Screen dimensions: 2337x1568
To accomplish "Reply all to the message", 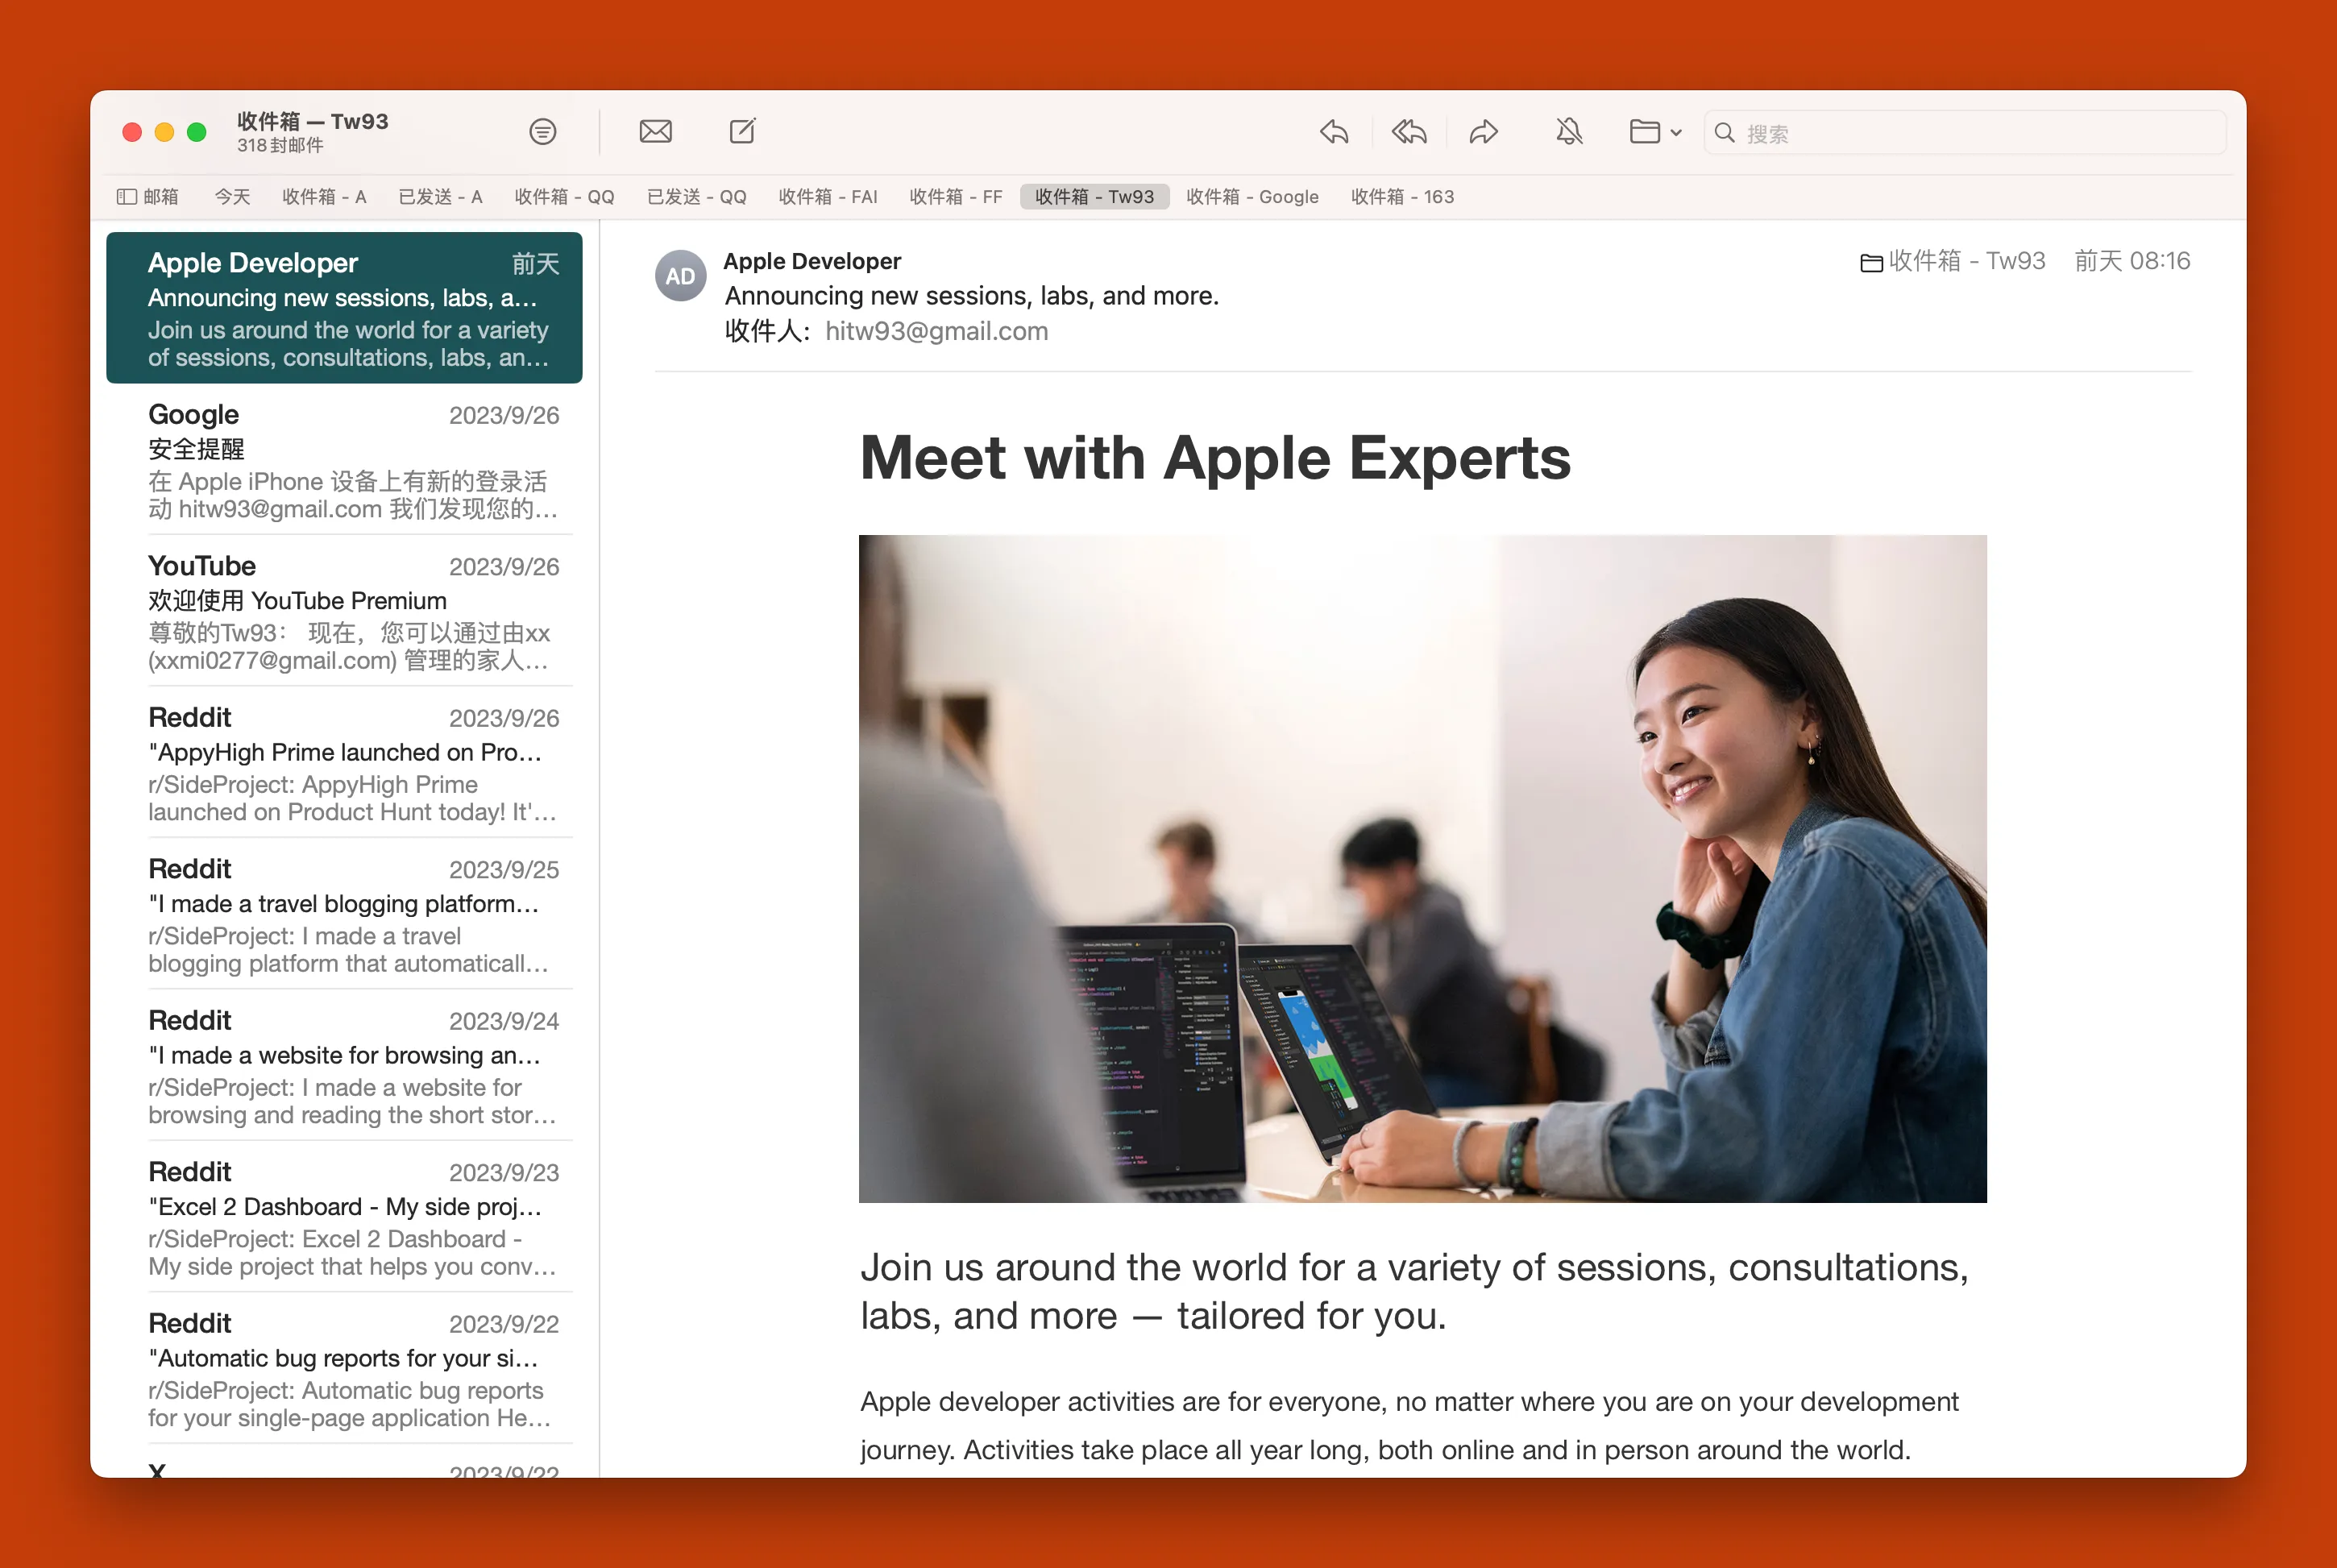I will (x=1408, y=132).
